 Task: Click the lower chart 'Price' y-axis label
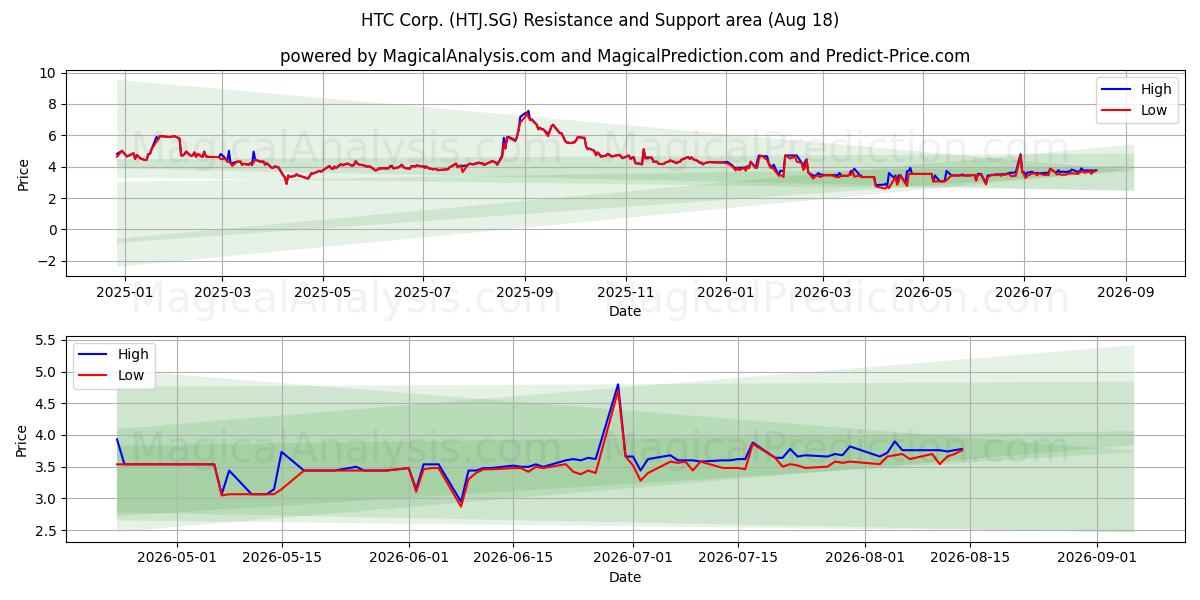[x=23, y=440]
